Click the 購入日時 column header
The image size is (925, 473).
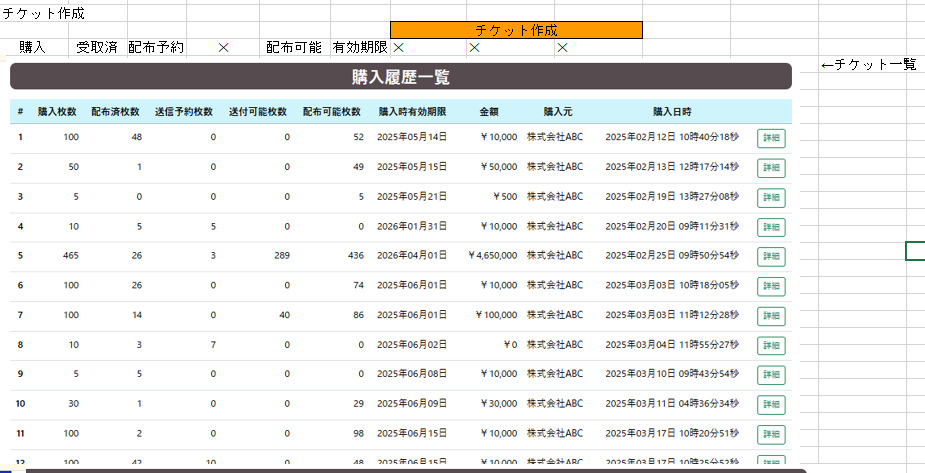point(672,111)
